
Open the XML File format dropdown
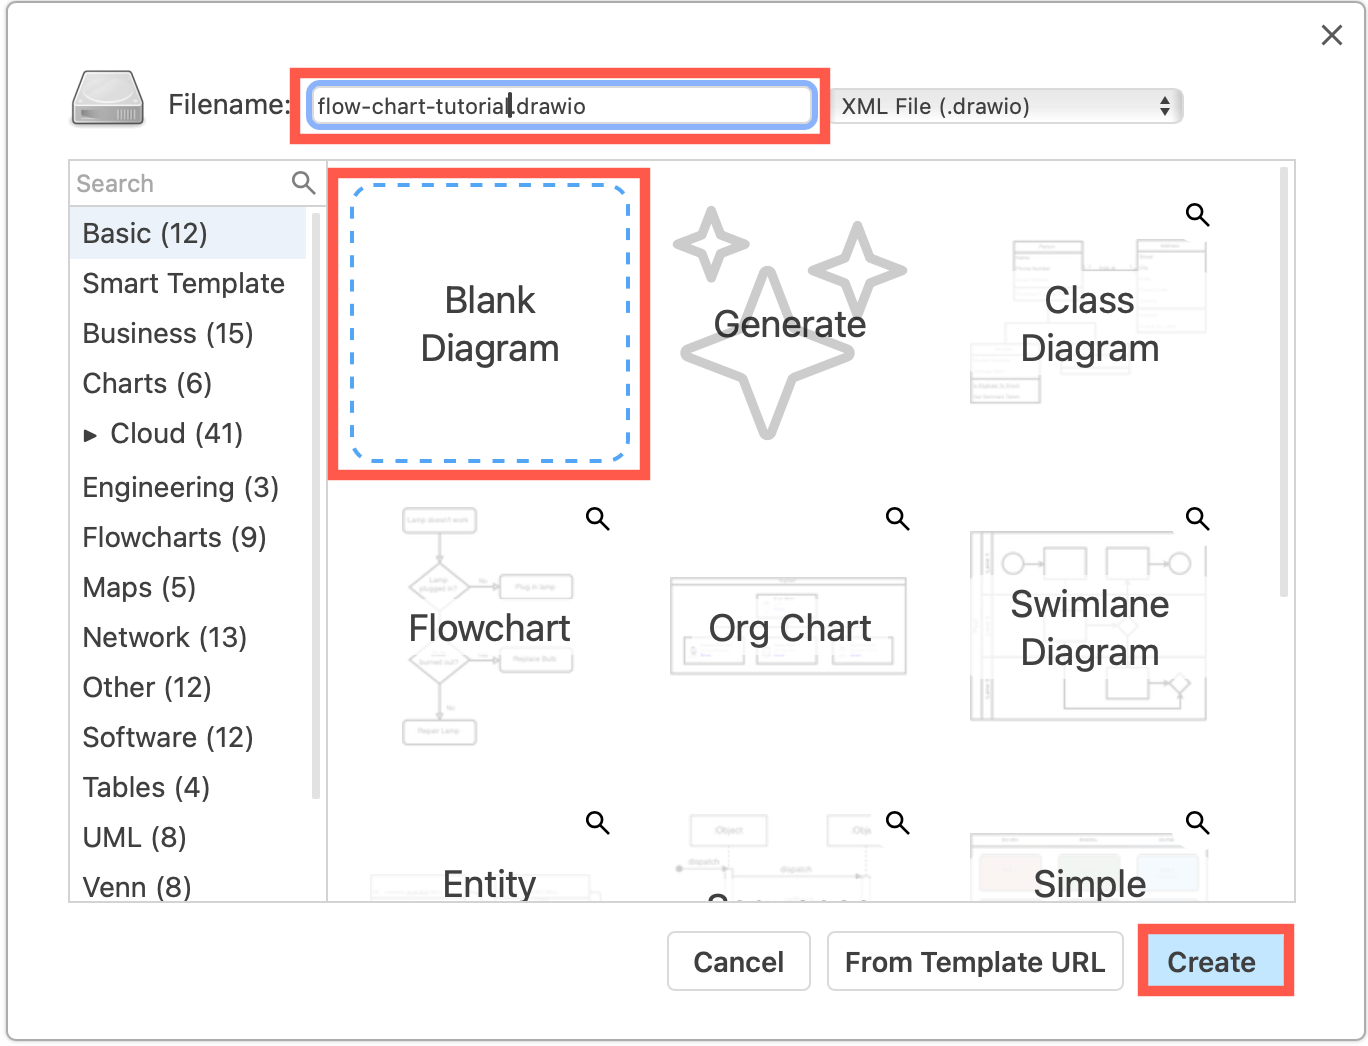pyautogui.click(x=1004, y=105)
